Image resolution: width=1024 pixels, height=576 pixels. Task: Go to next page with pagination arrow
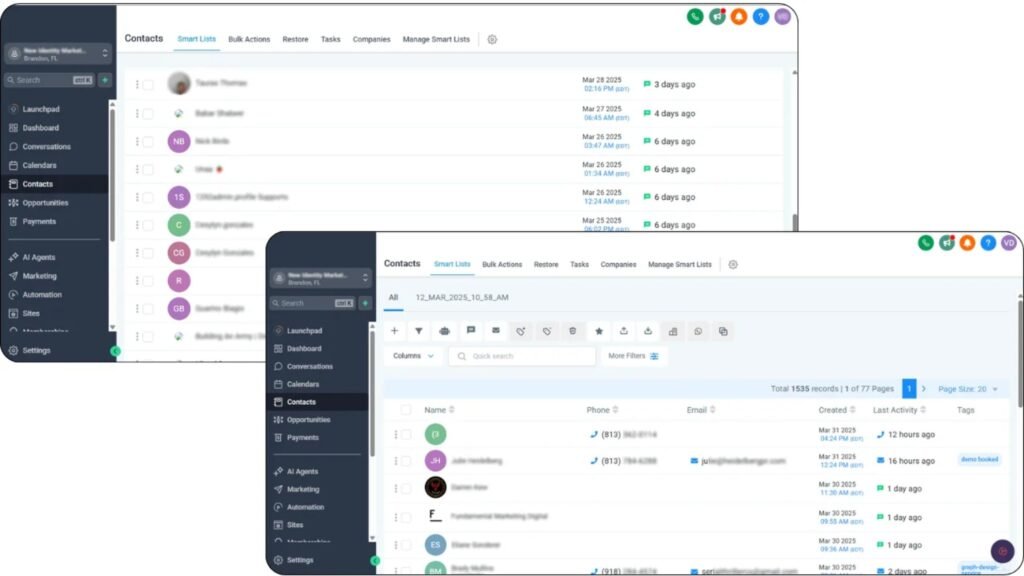coord(924,389)
